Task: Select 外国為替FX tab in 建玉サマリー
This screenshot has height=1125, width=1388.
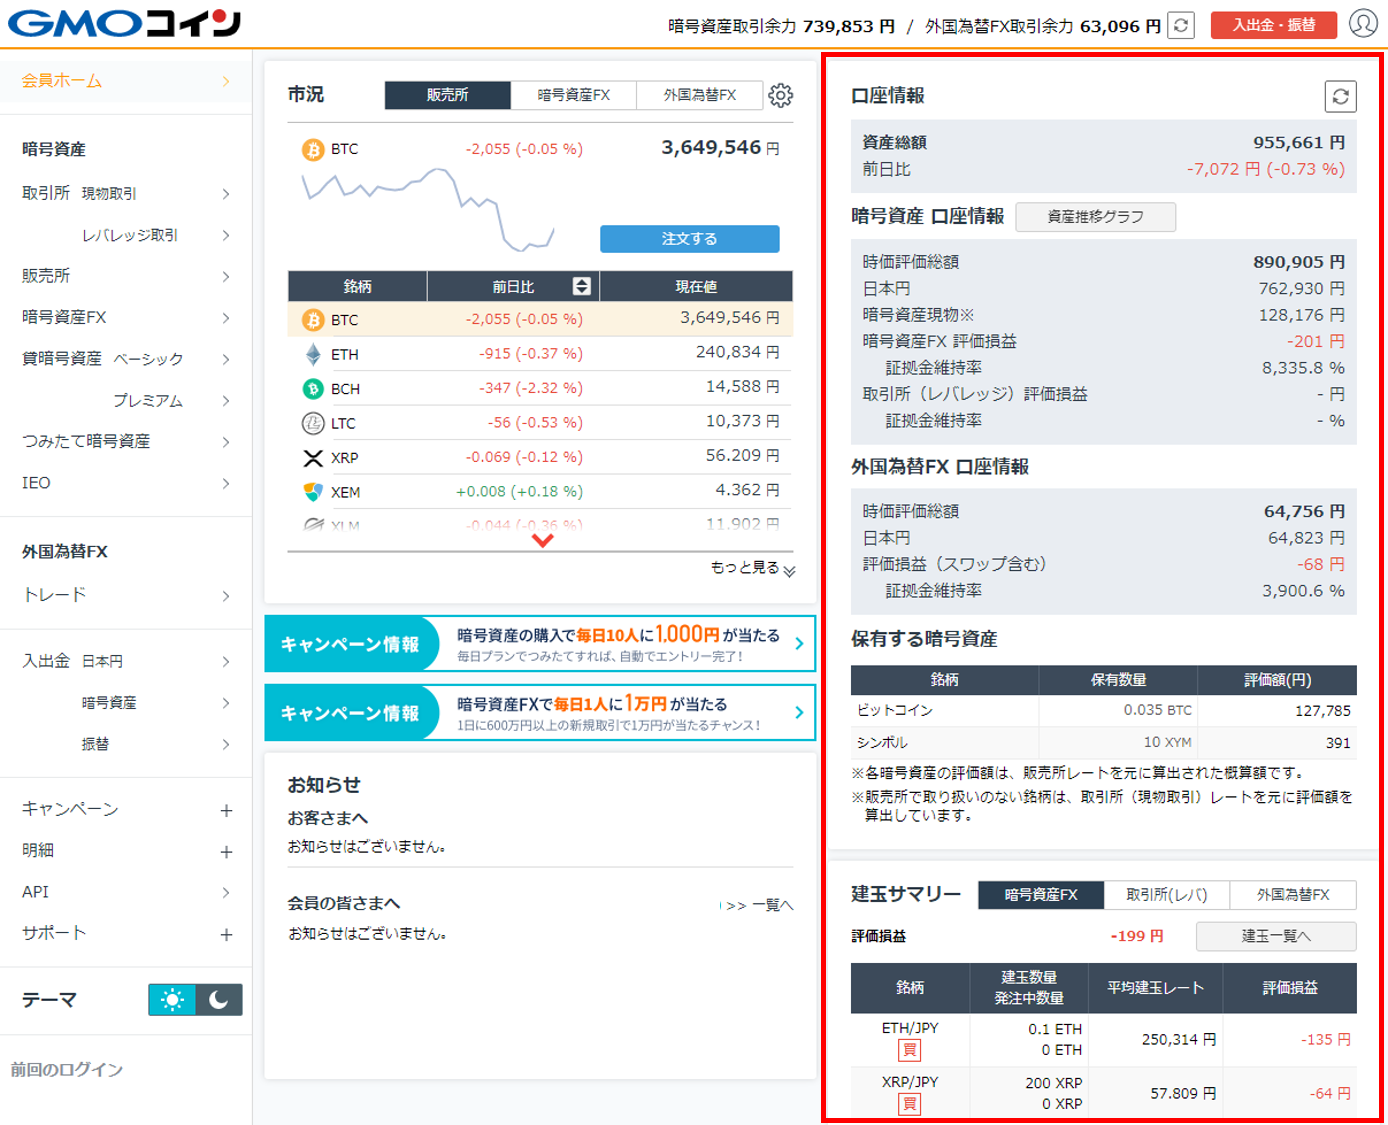Action: 1292,895
